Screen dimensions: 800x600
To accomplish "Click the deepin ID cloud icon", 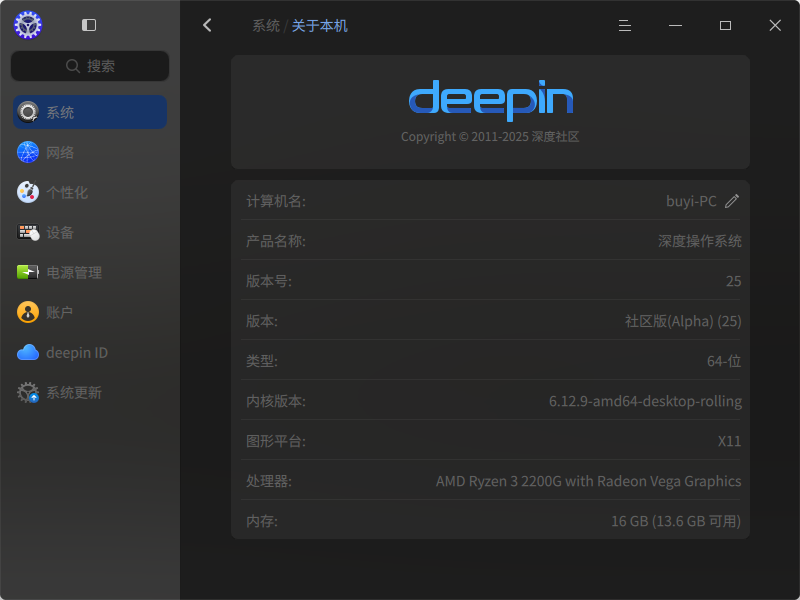I will pyautogui.click(x=28, y=353).
